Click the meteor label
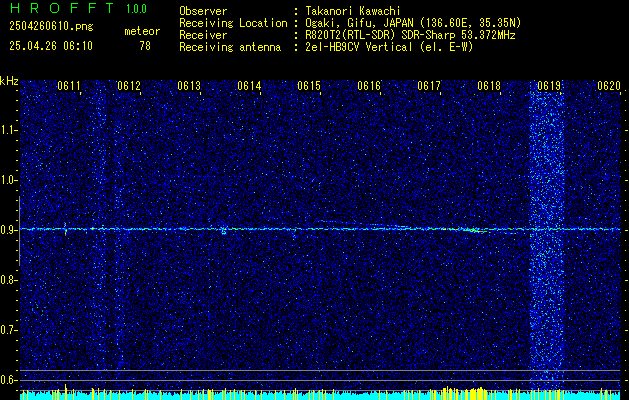Image resolution: width=629 pixels, height=400 pixels. coord(142,31)
